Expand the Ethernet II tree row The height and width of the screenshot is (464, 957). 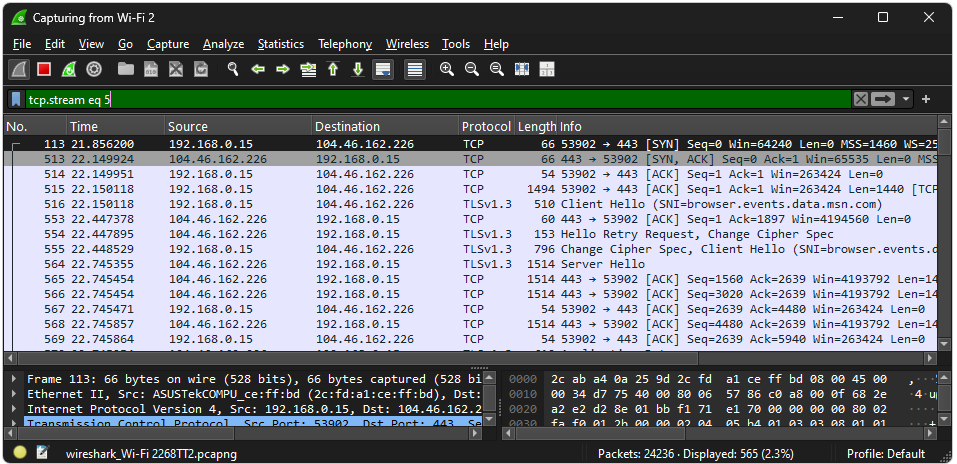[14, 394]
